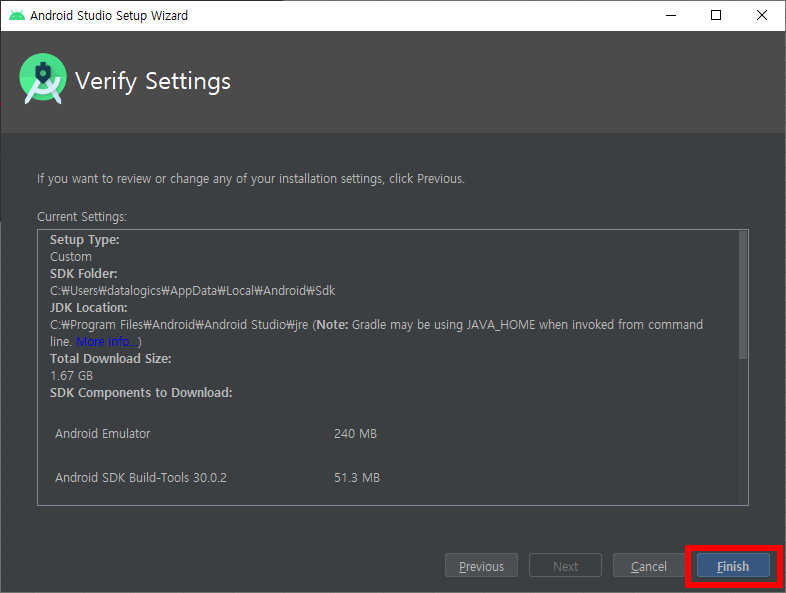The width and height of the screenshot is (786, 593).
Task: Click the Android Studio logo in header
Action: pos(43,79)
